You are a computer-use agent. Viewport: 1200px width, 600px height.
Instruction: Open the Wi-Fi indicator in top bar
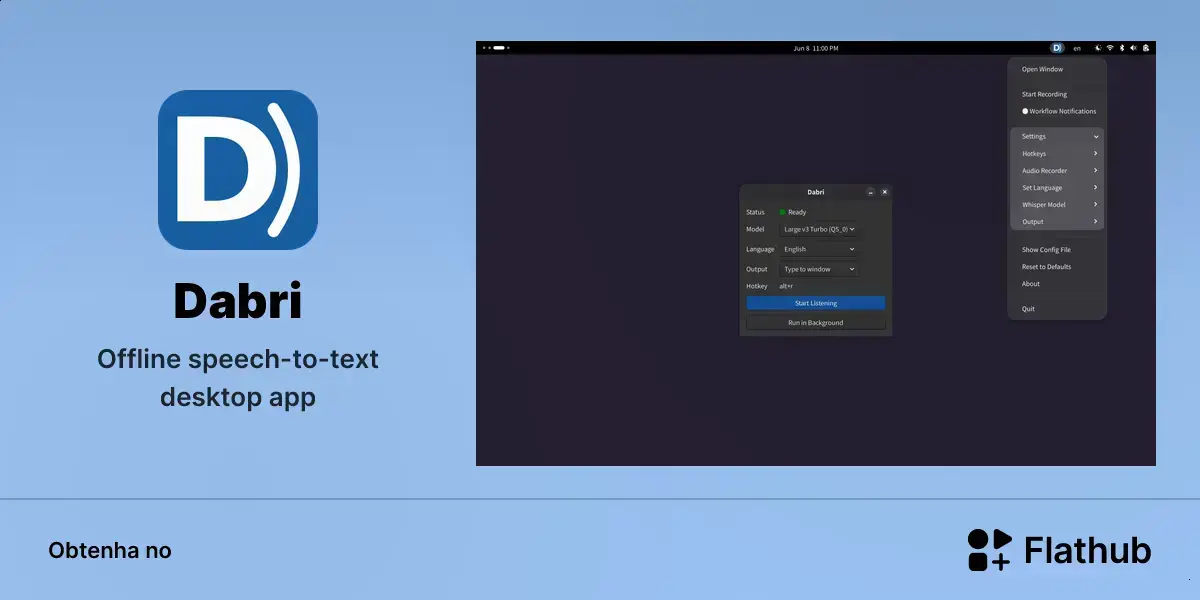[1110, 48]
